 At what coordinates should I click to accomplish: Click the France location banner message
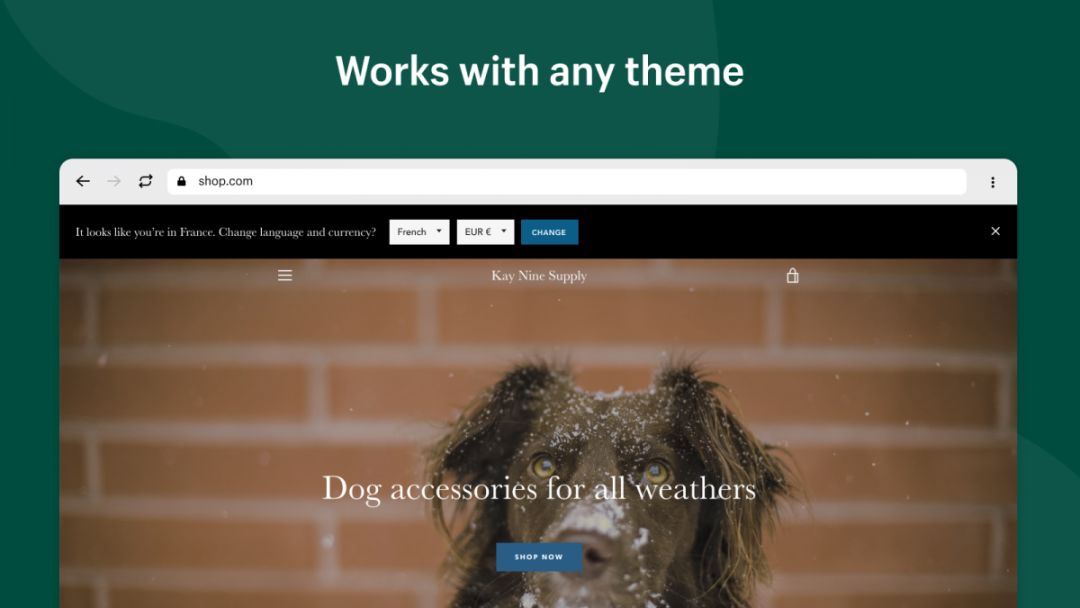(x=225, y=232)
